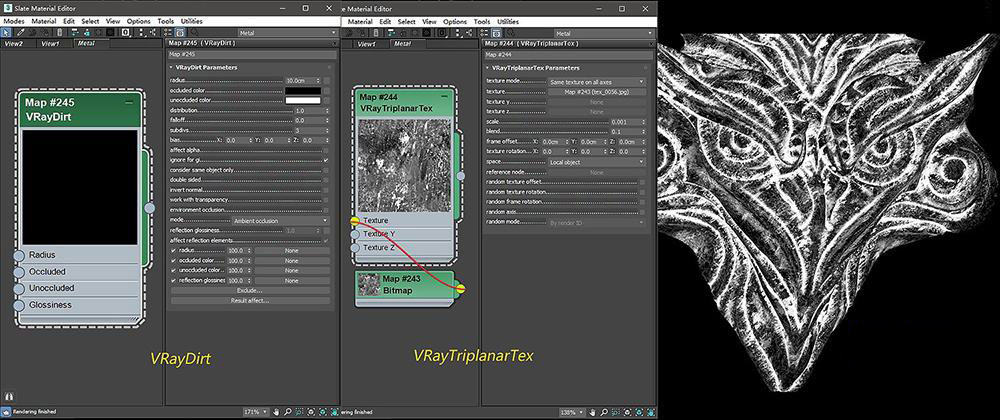
Task: Toggle Parameter Editor icon in right editor toolbar
Action: [496, 32]
